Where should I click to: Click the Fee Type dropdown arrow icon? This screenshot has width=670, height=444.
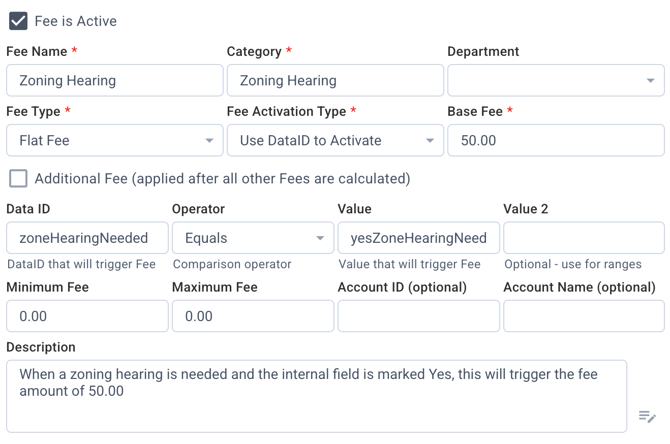point(209,141)
